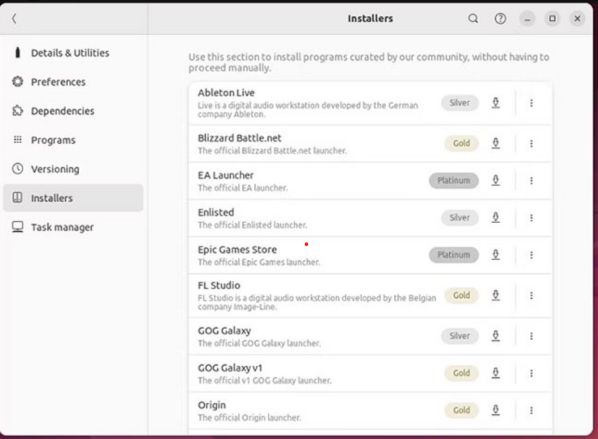Click the FL Studio install icon
Viewport: 598px width, 439px height.
[x=495, y=295]
